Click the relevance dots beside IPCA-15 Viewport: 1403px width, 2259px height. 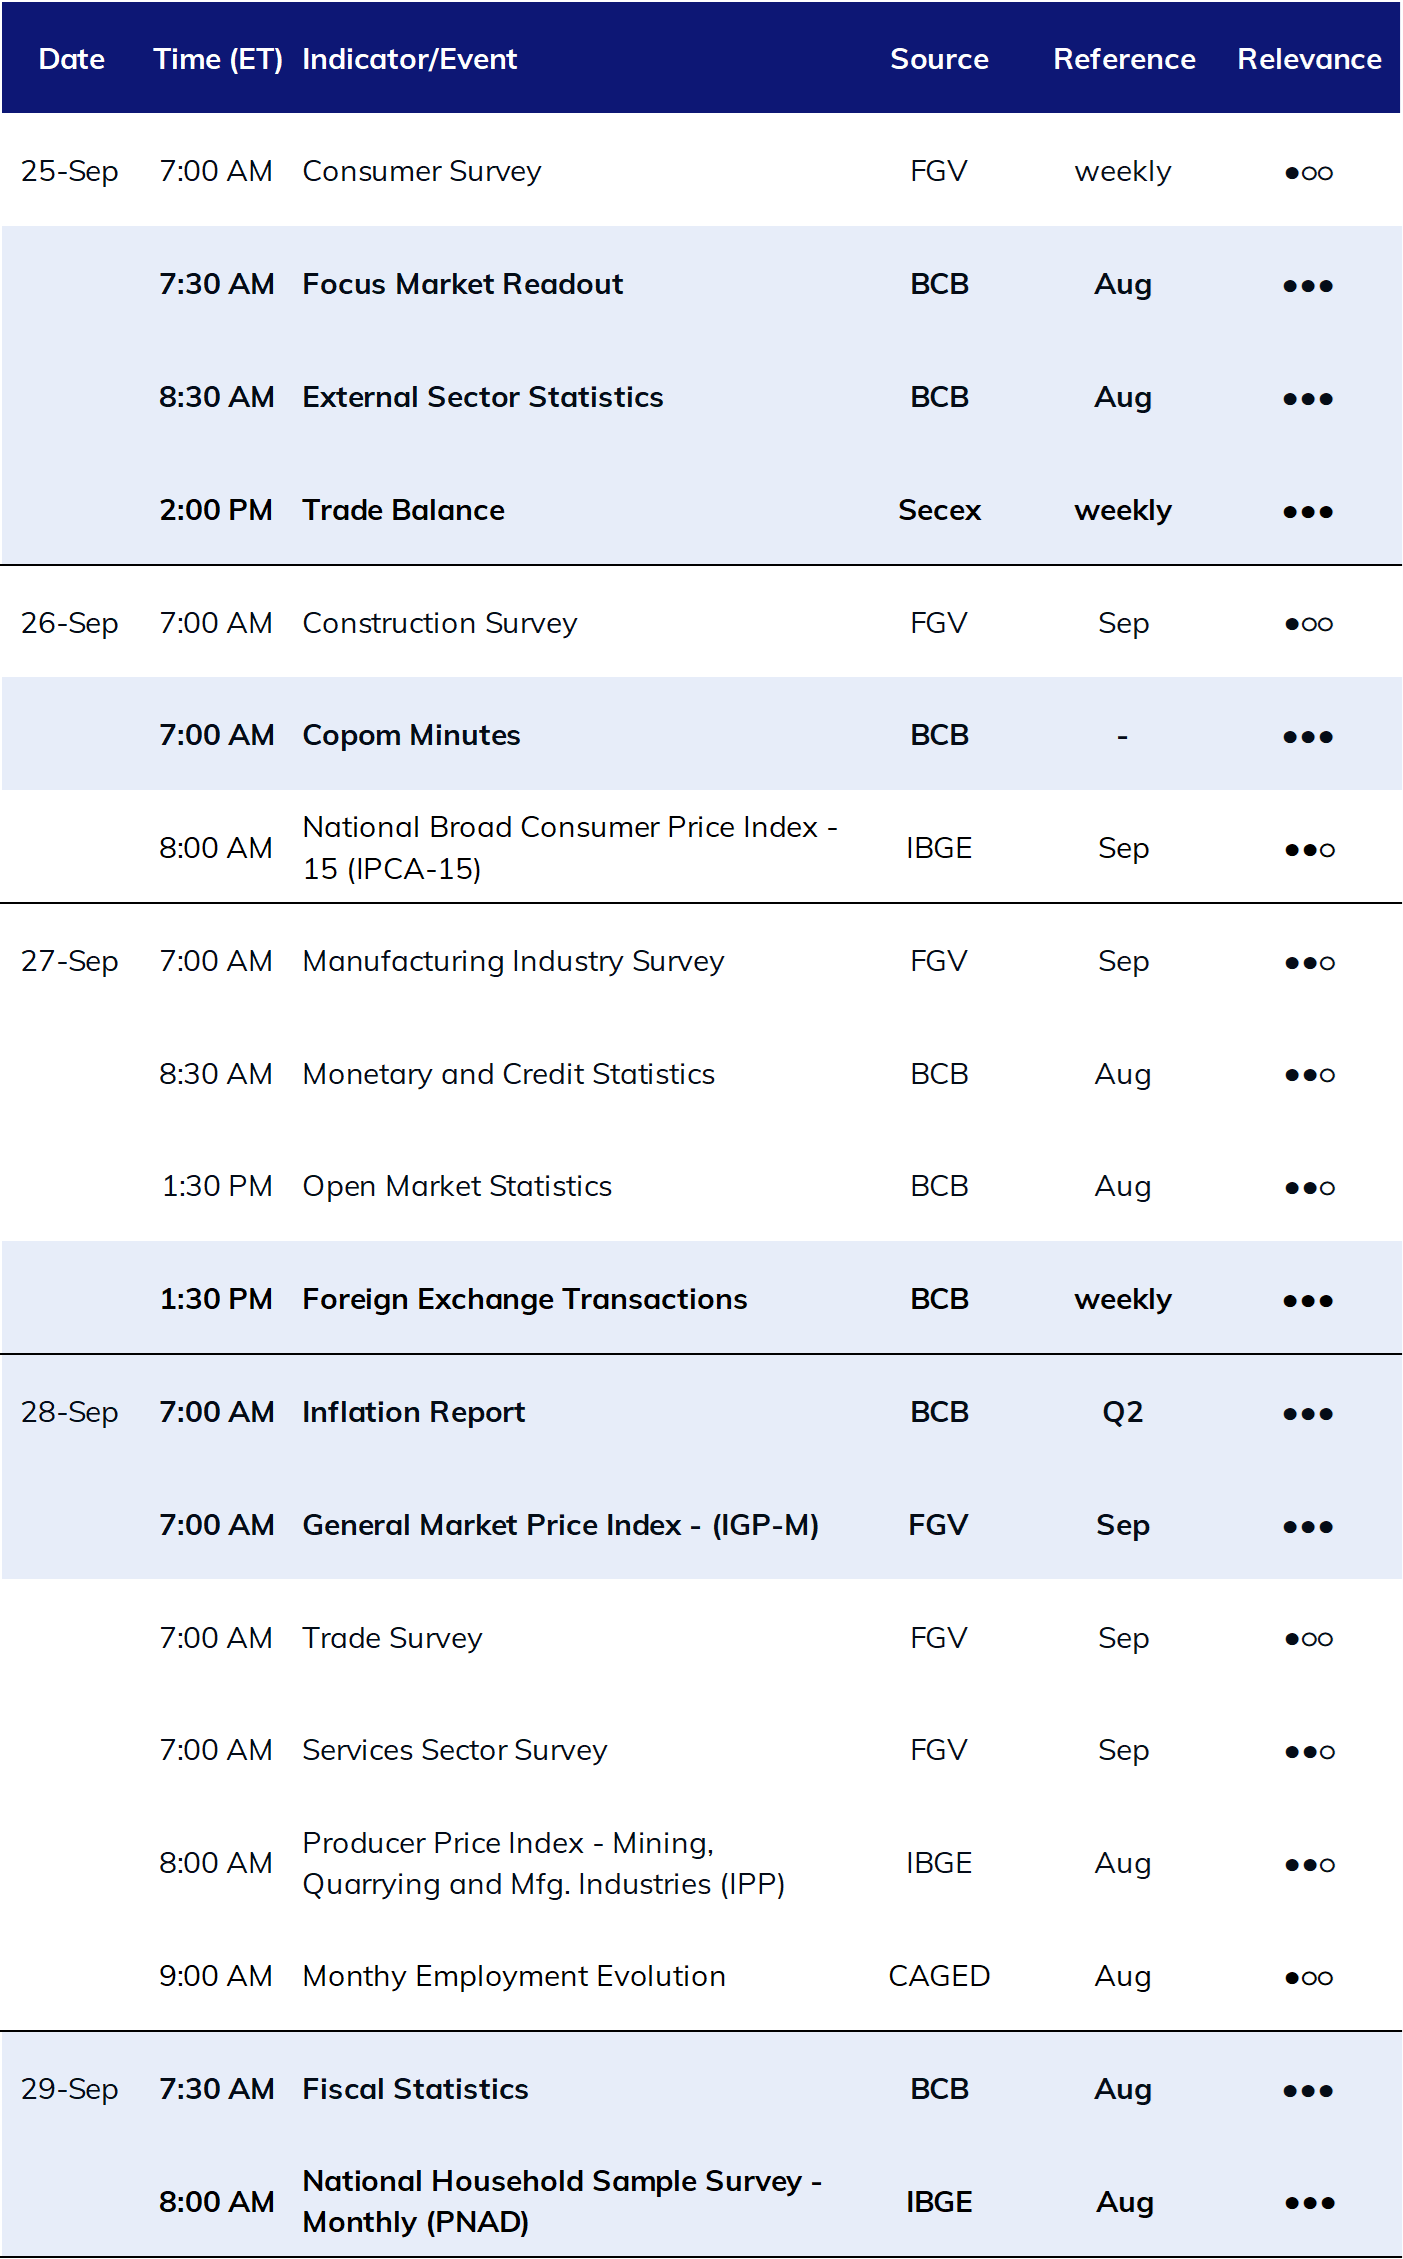click(x=1309, y=849)
